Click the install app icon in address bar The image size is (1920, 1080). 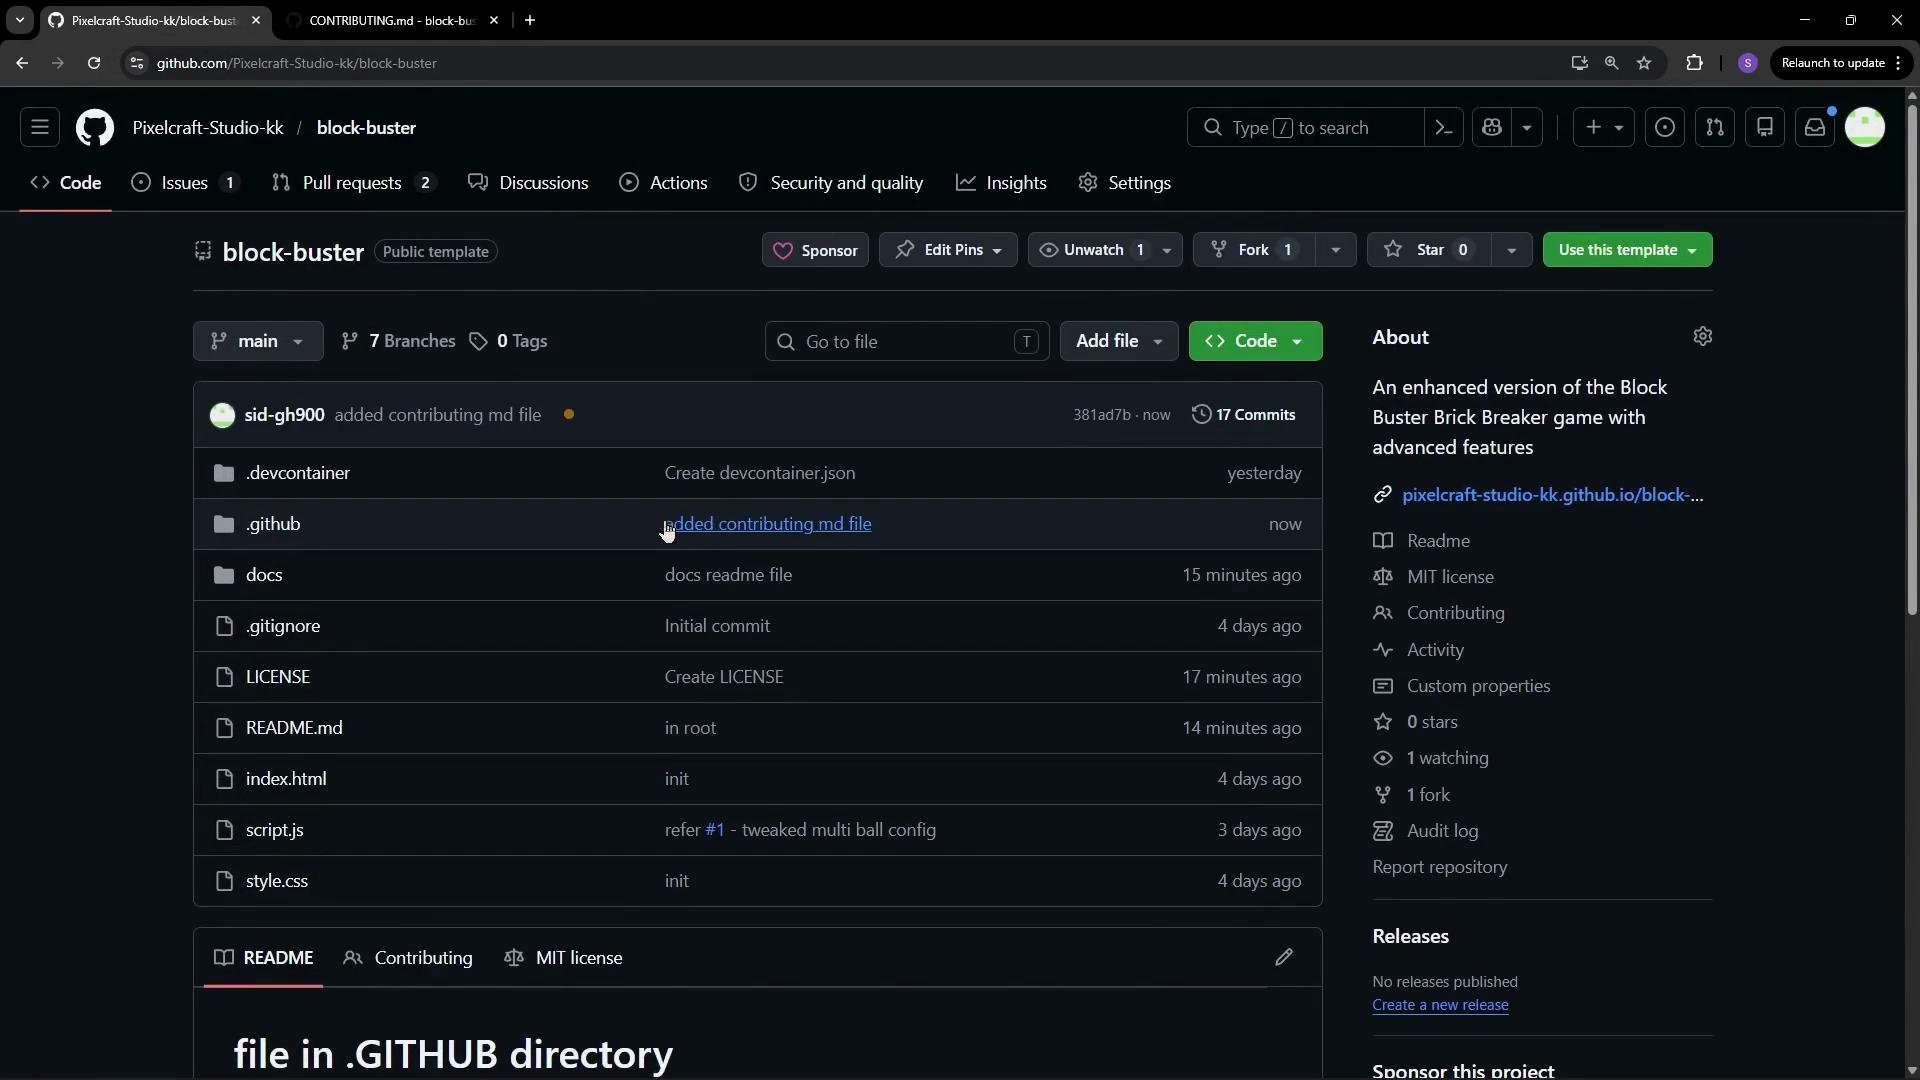tap(1579, 63)
